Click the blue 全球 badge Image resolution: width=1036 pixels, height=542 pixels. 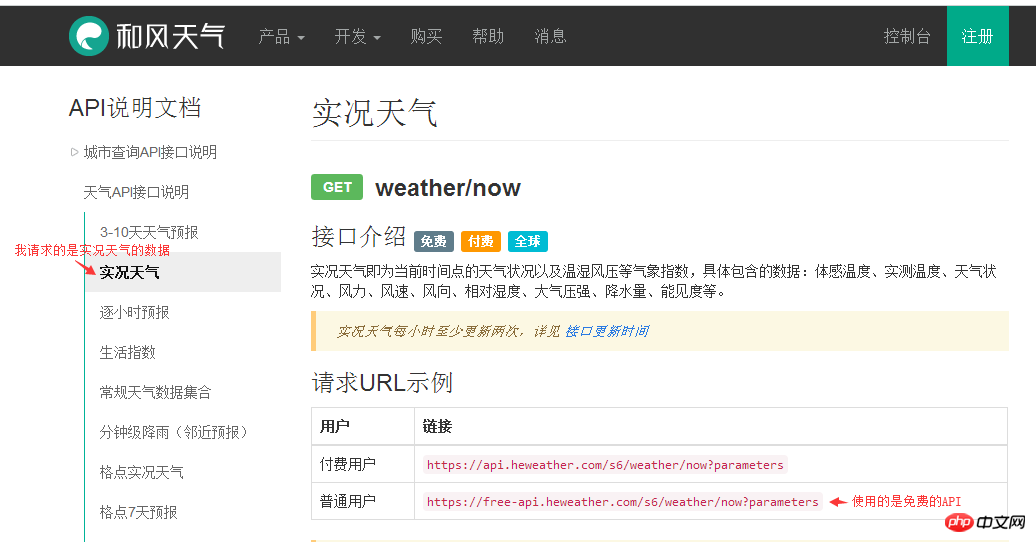[527, 241]
